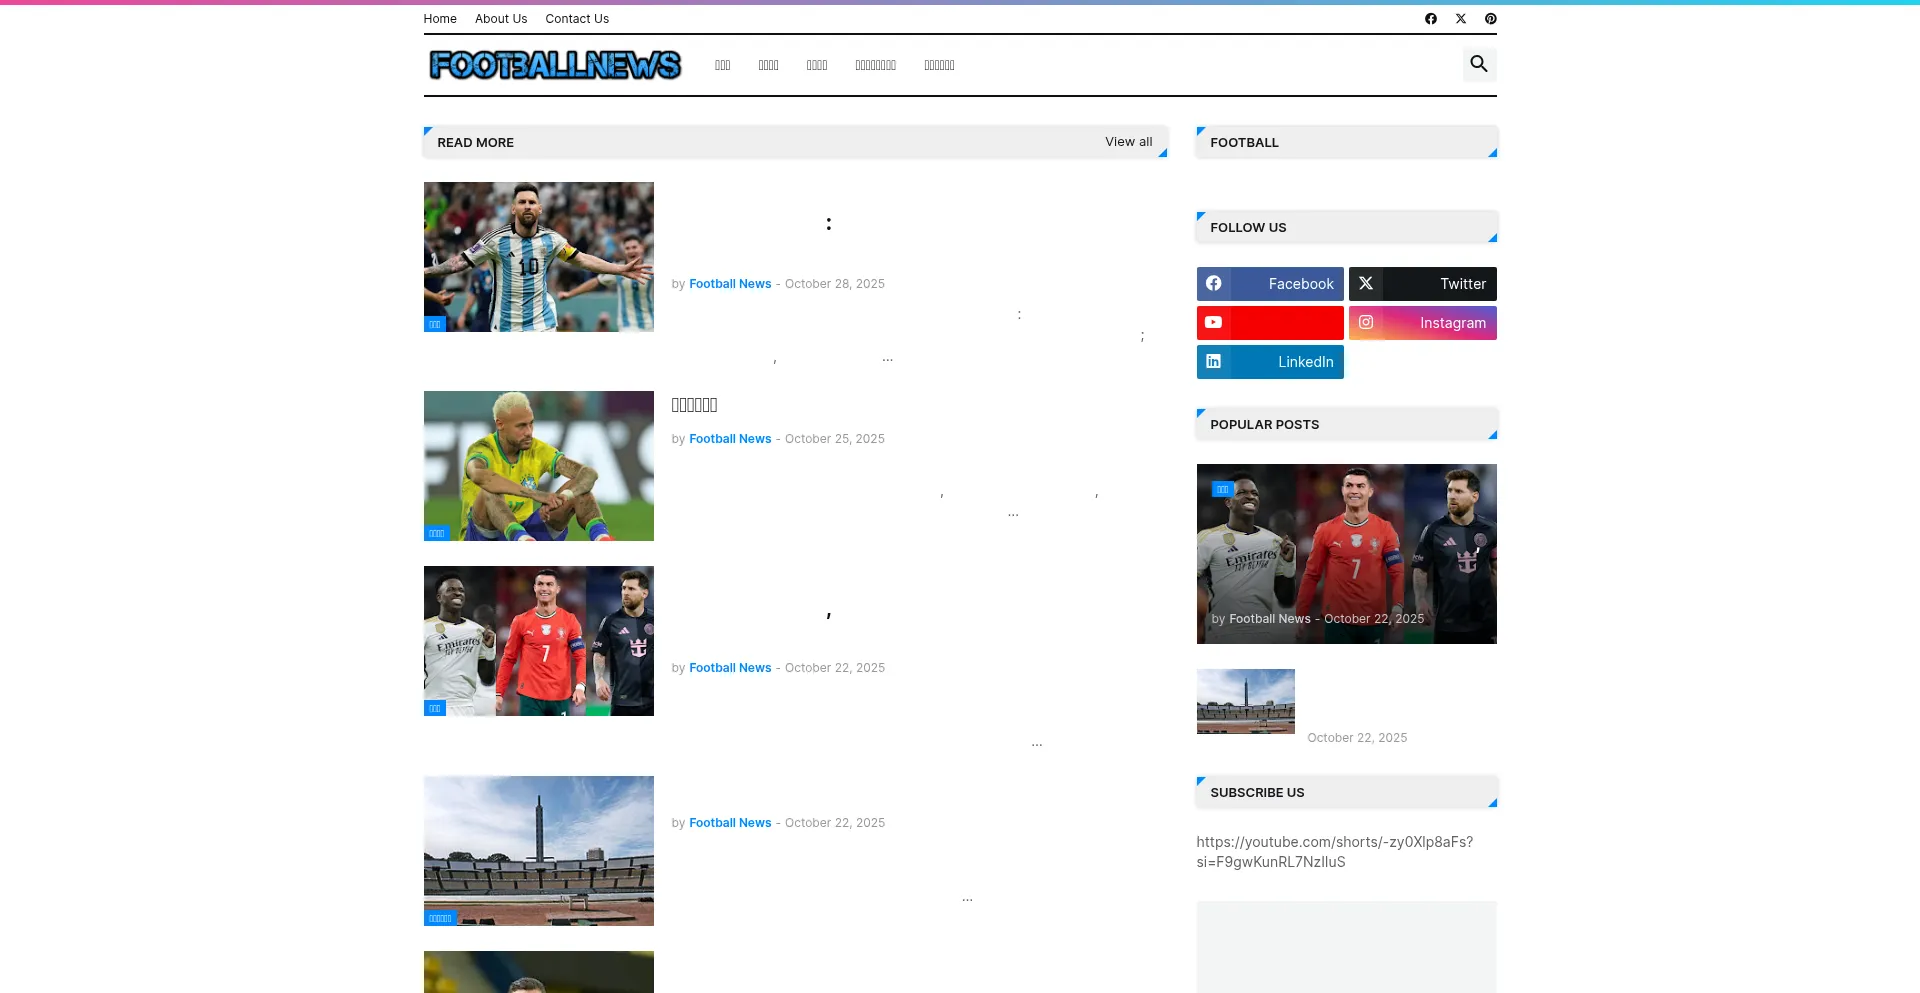Click the Facebook icon in top bar

(1430, 19)
